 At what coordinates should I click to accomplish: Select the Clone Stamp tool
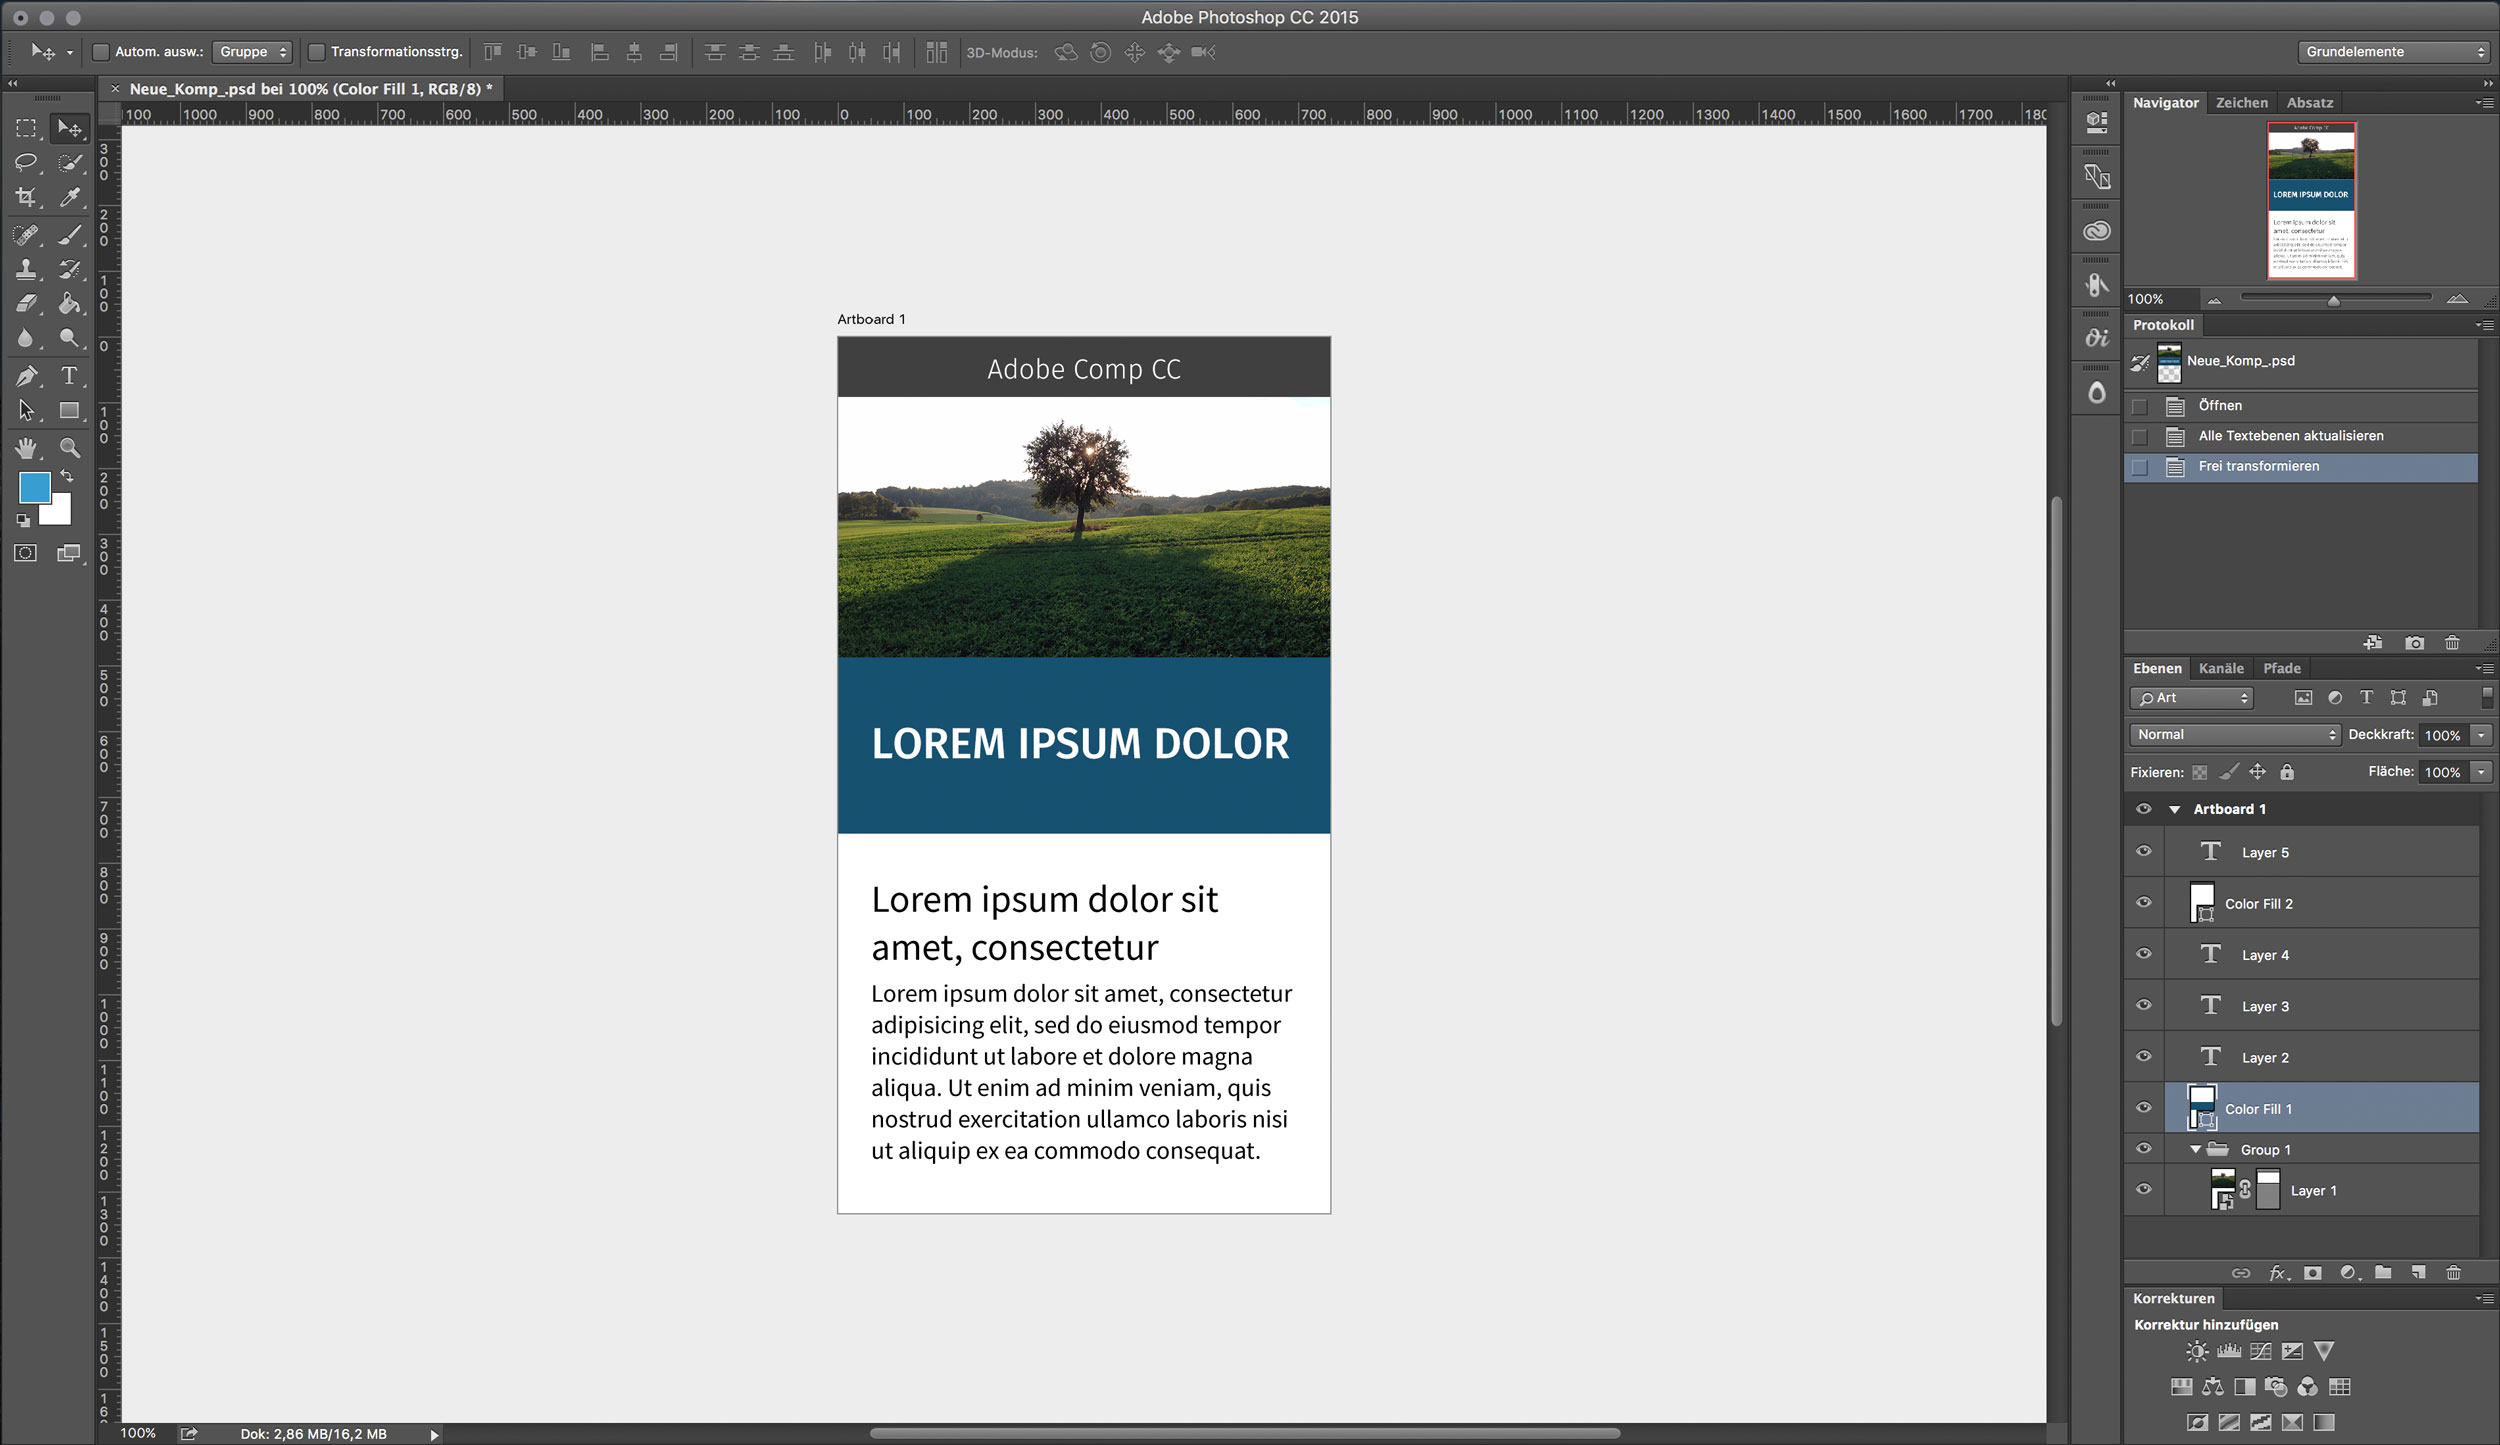(26, 269)
